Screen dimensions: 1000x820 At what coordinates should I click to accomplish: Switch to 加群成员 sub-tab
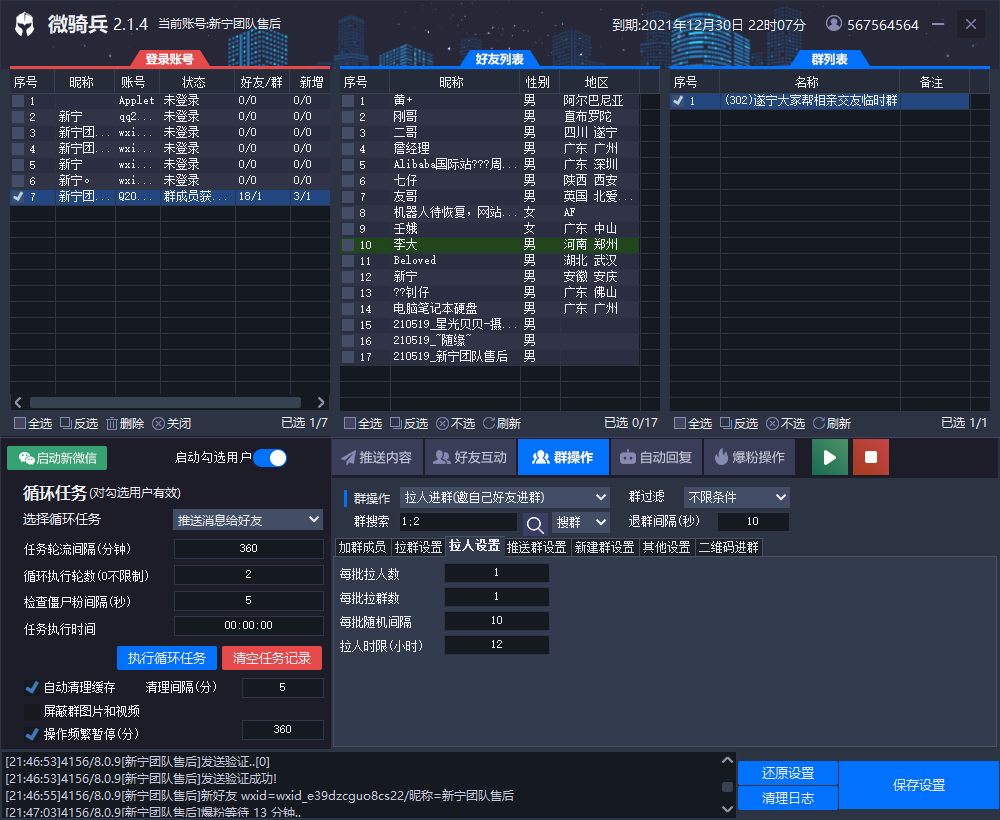coord(362,547)
